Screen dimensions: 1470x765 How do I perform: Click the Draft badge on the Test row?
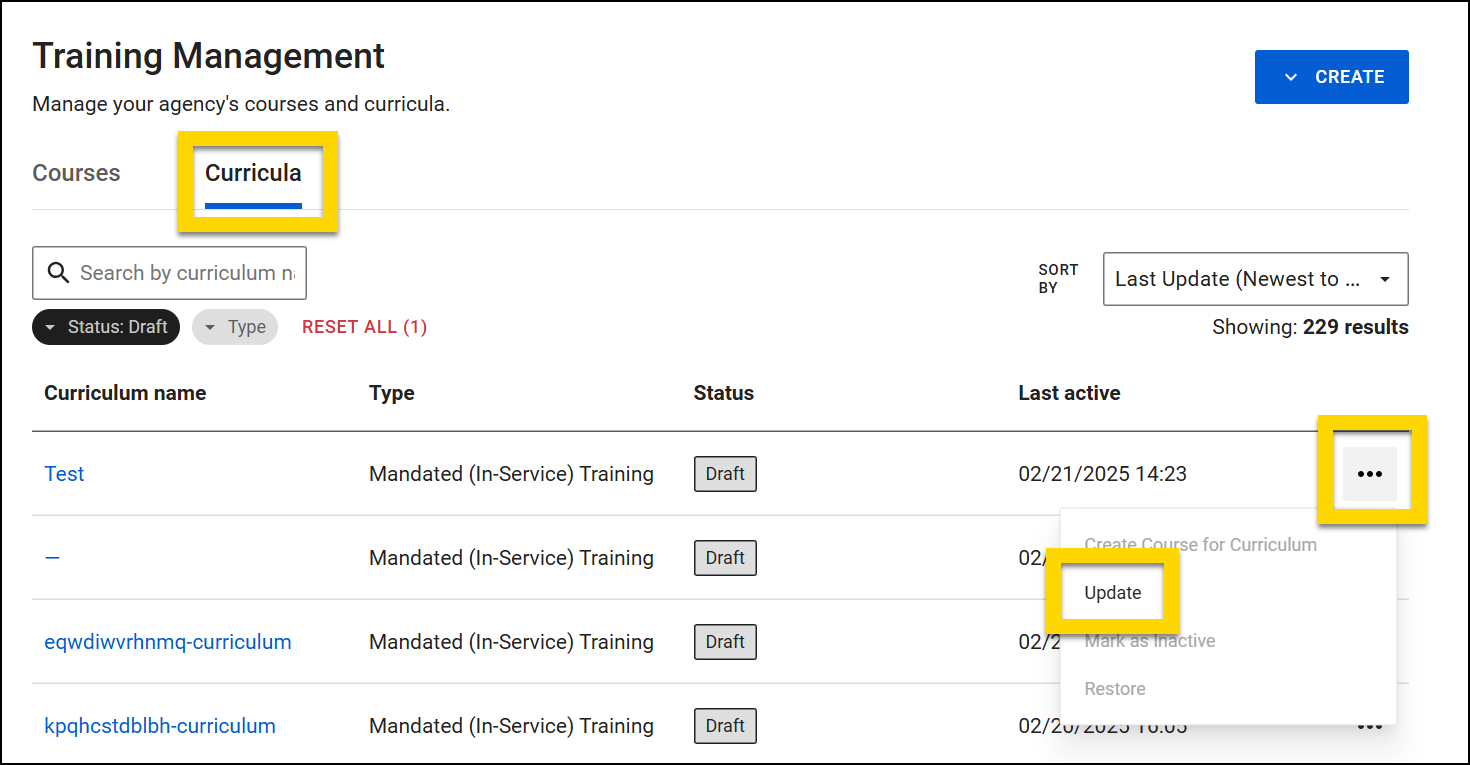(724, 473)
